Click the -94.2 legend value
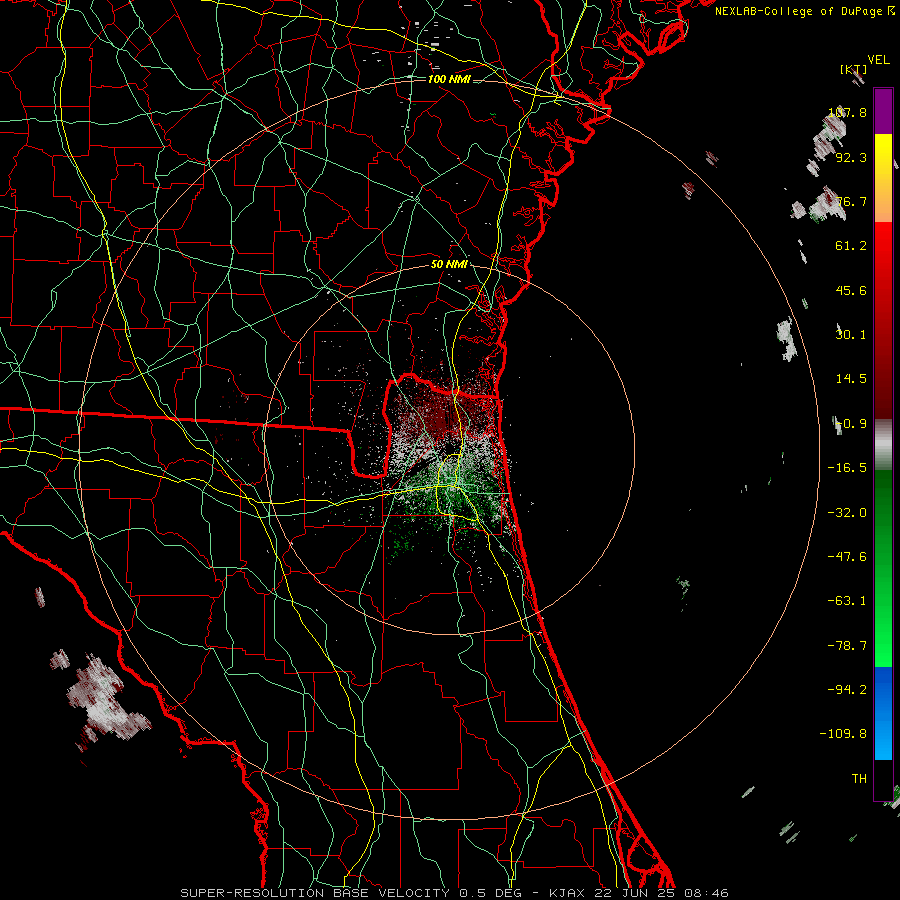 [847, 689]
